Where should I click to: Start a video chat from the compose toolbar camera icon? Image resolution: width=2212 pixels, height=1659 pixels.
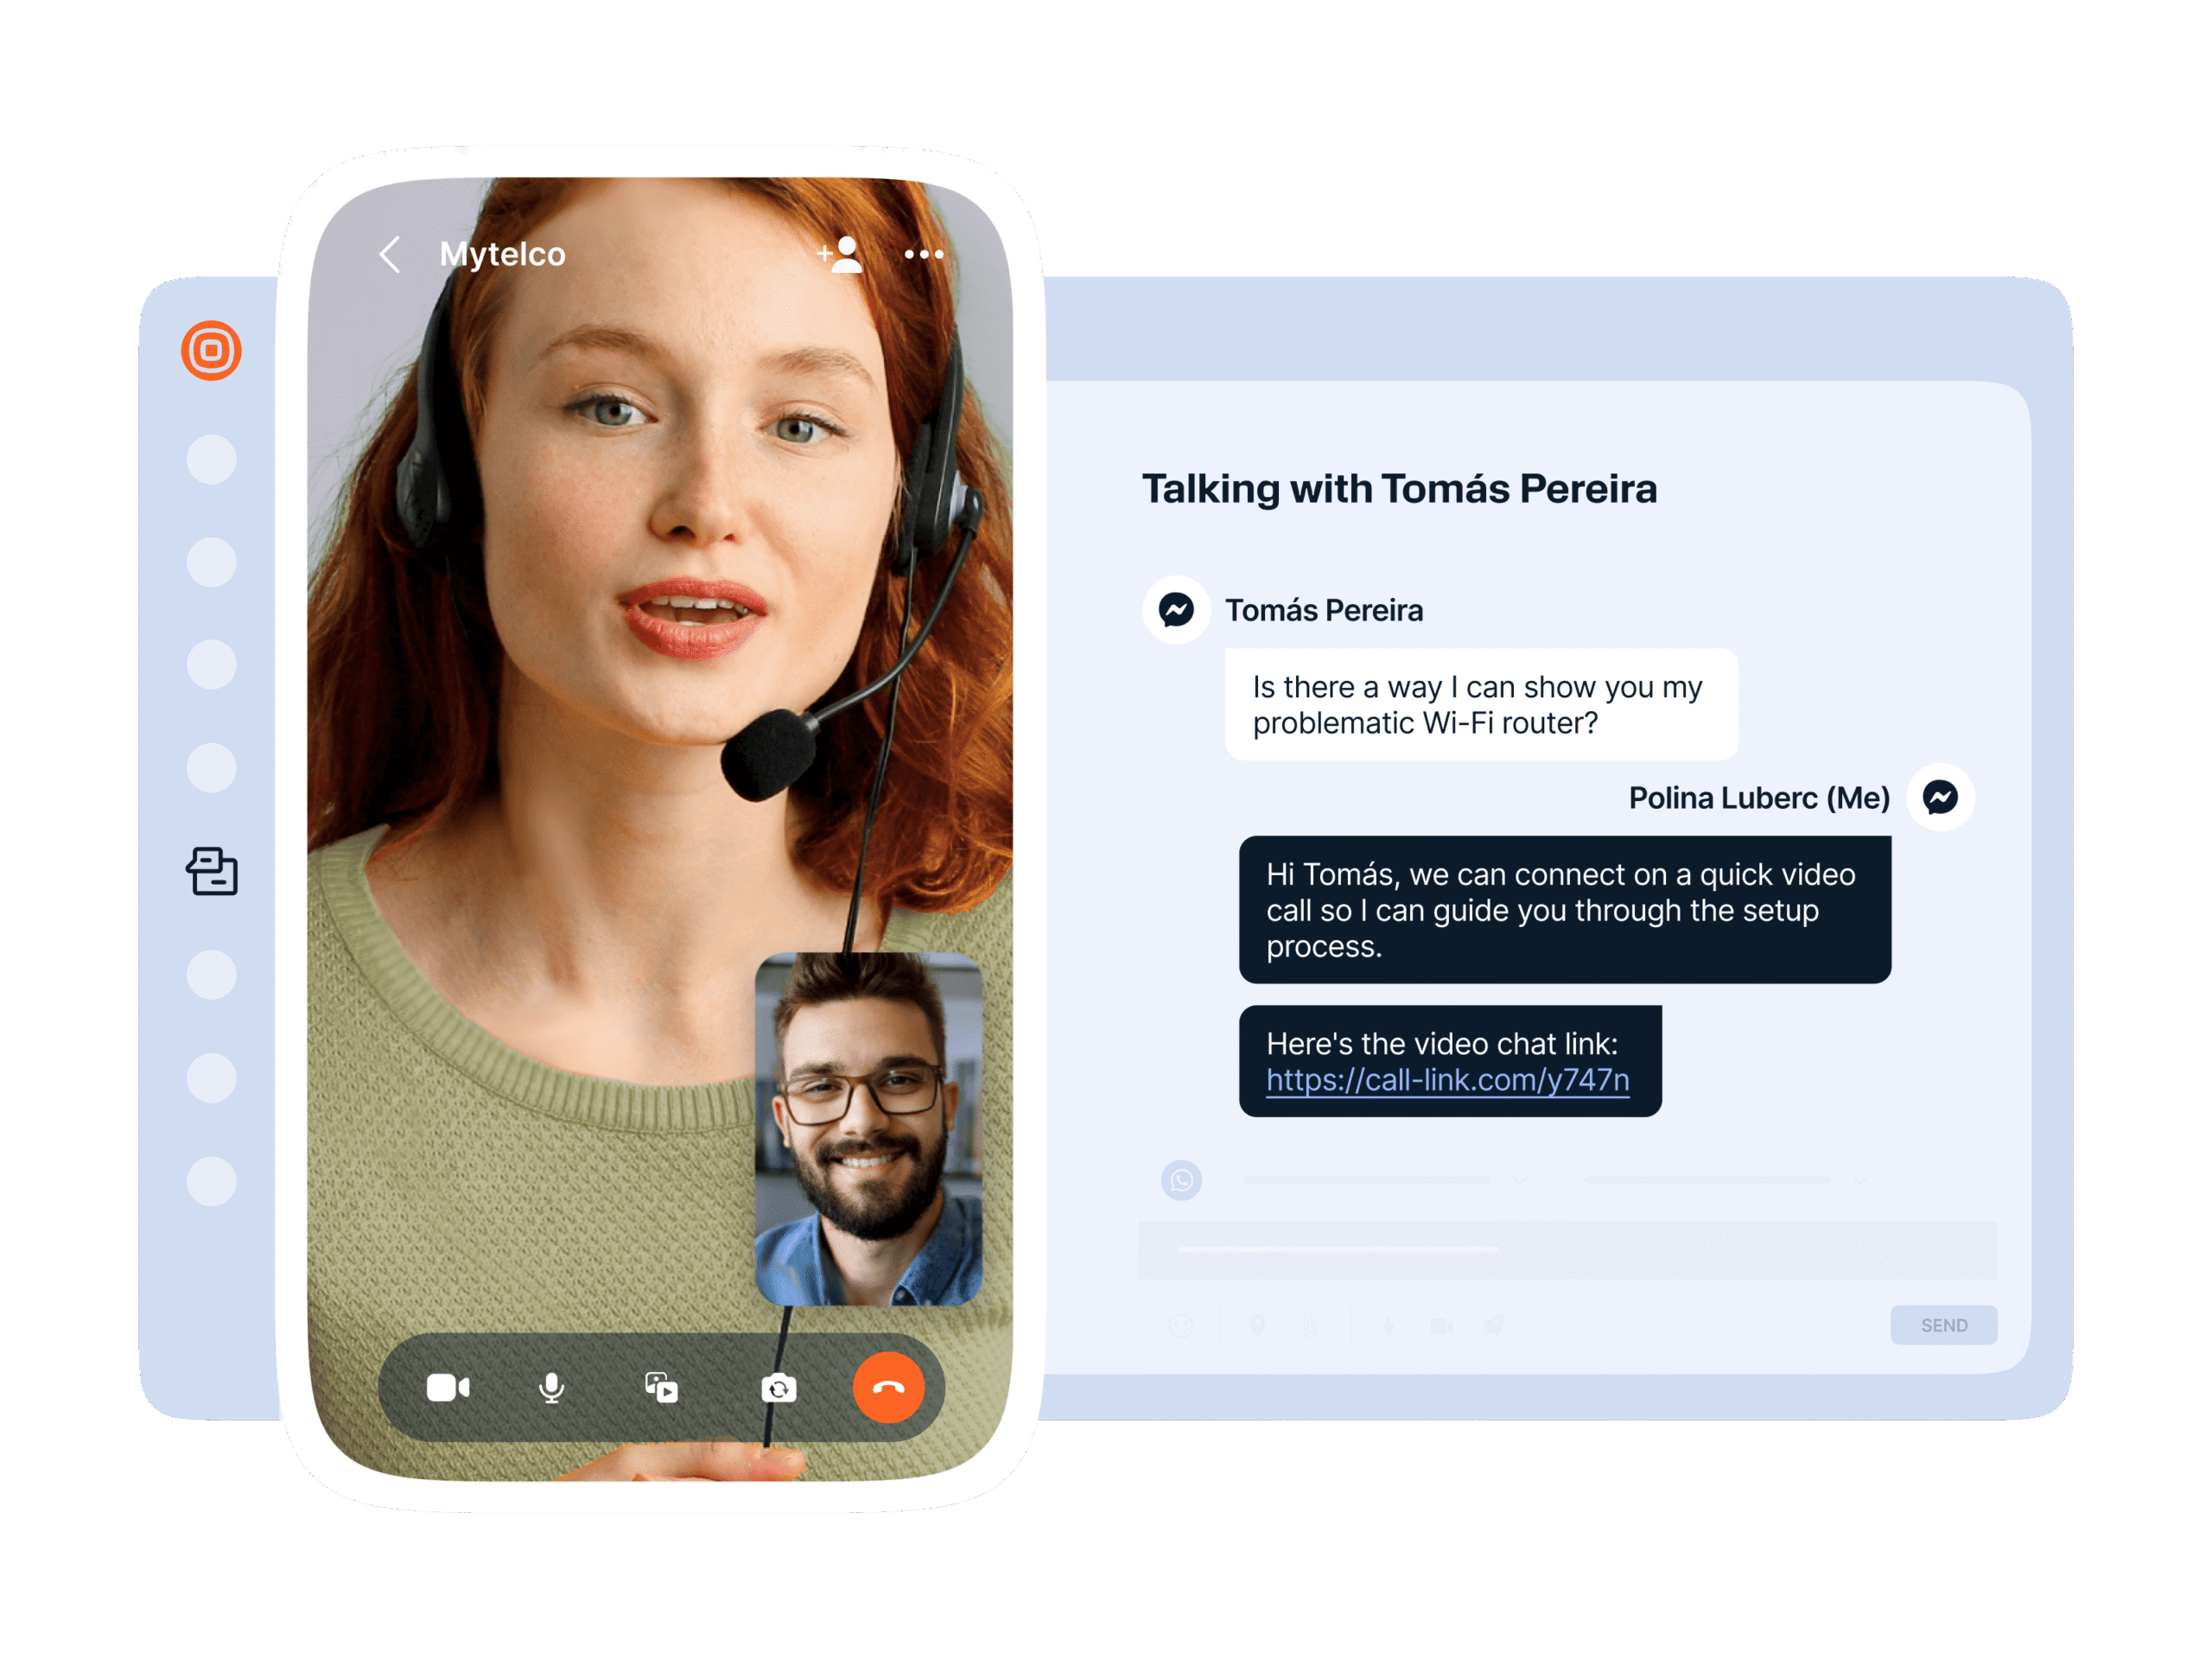pos(1441,1325)
